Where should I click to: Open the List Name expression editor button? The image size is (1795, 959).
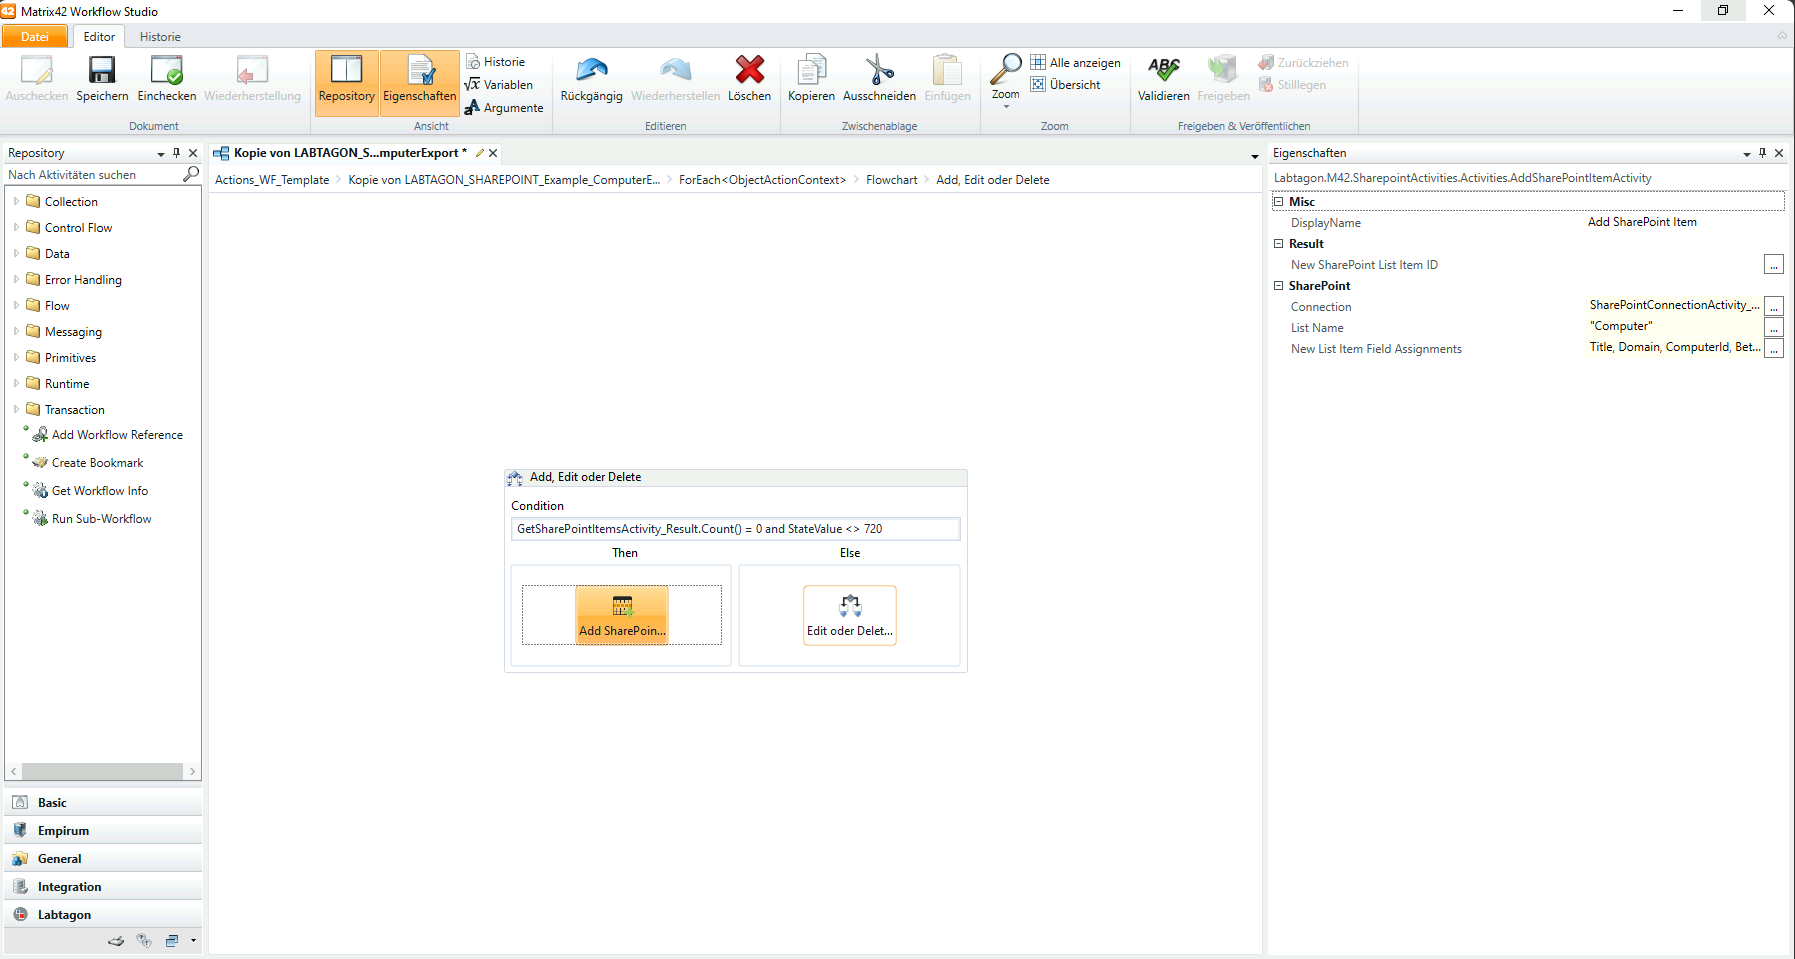click(x=1773, y=328)
